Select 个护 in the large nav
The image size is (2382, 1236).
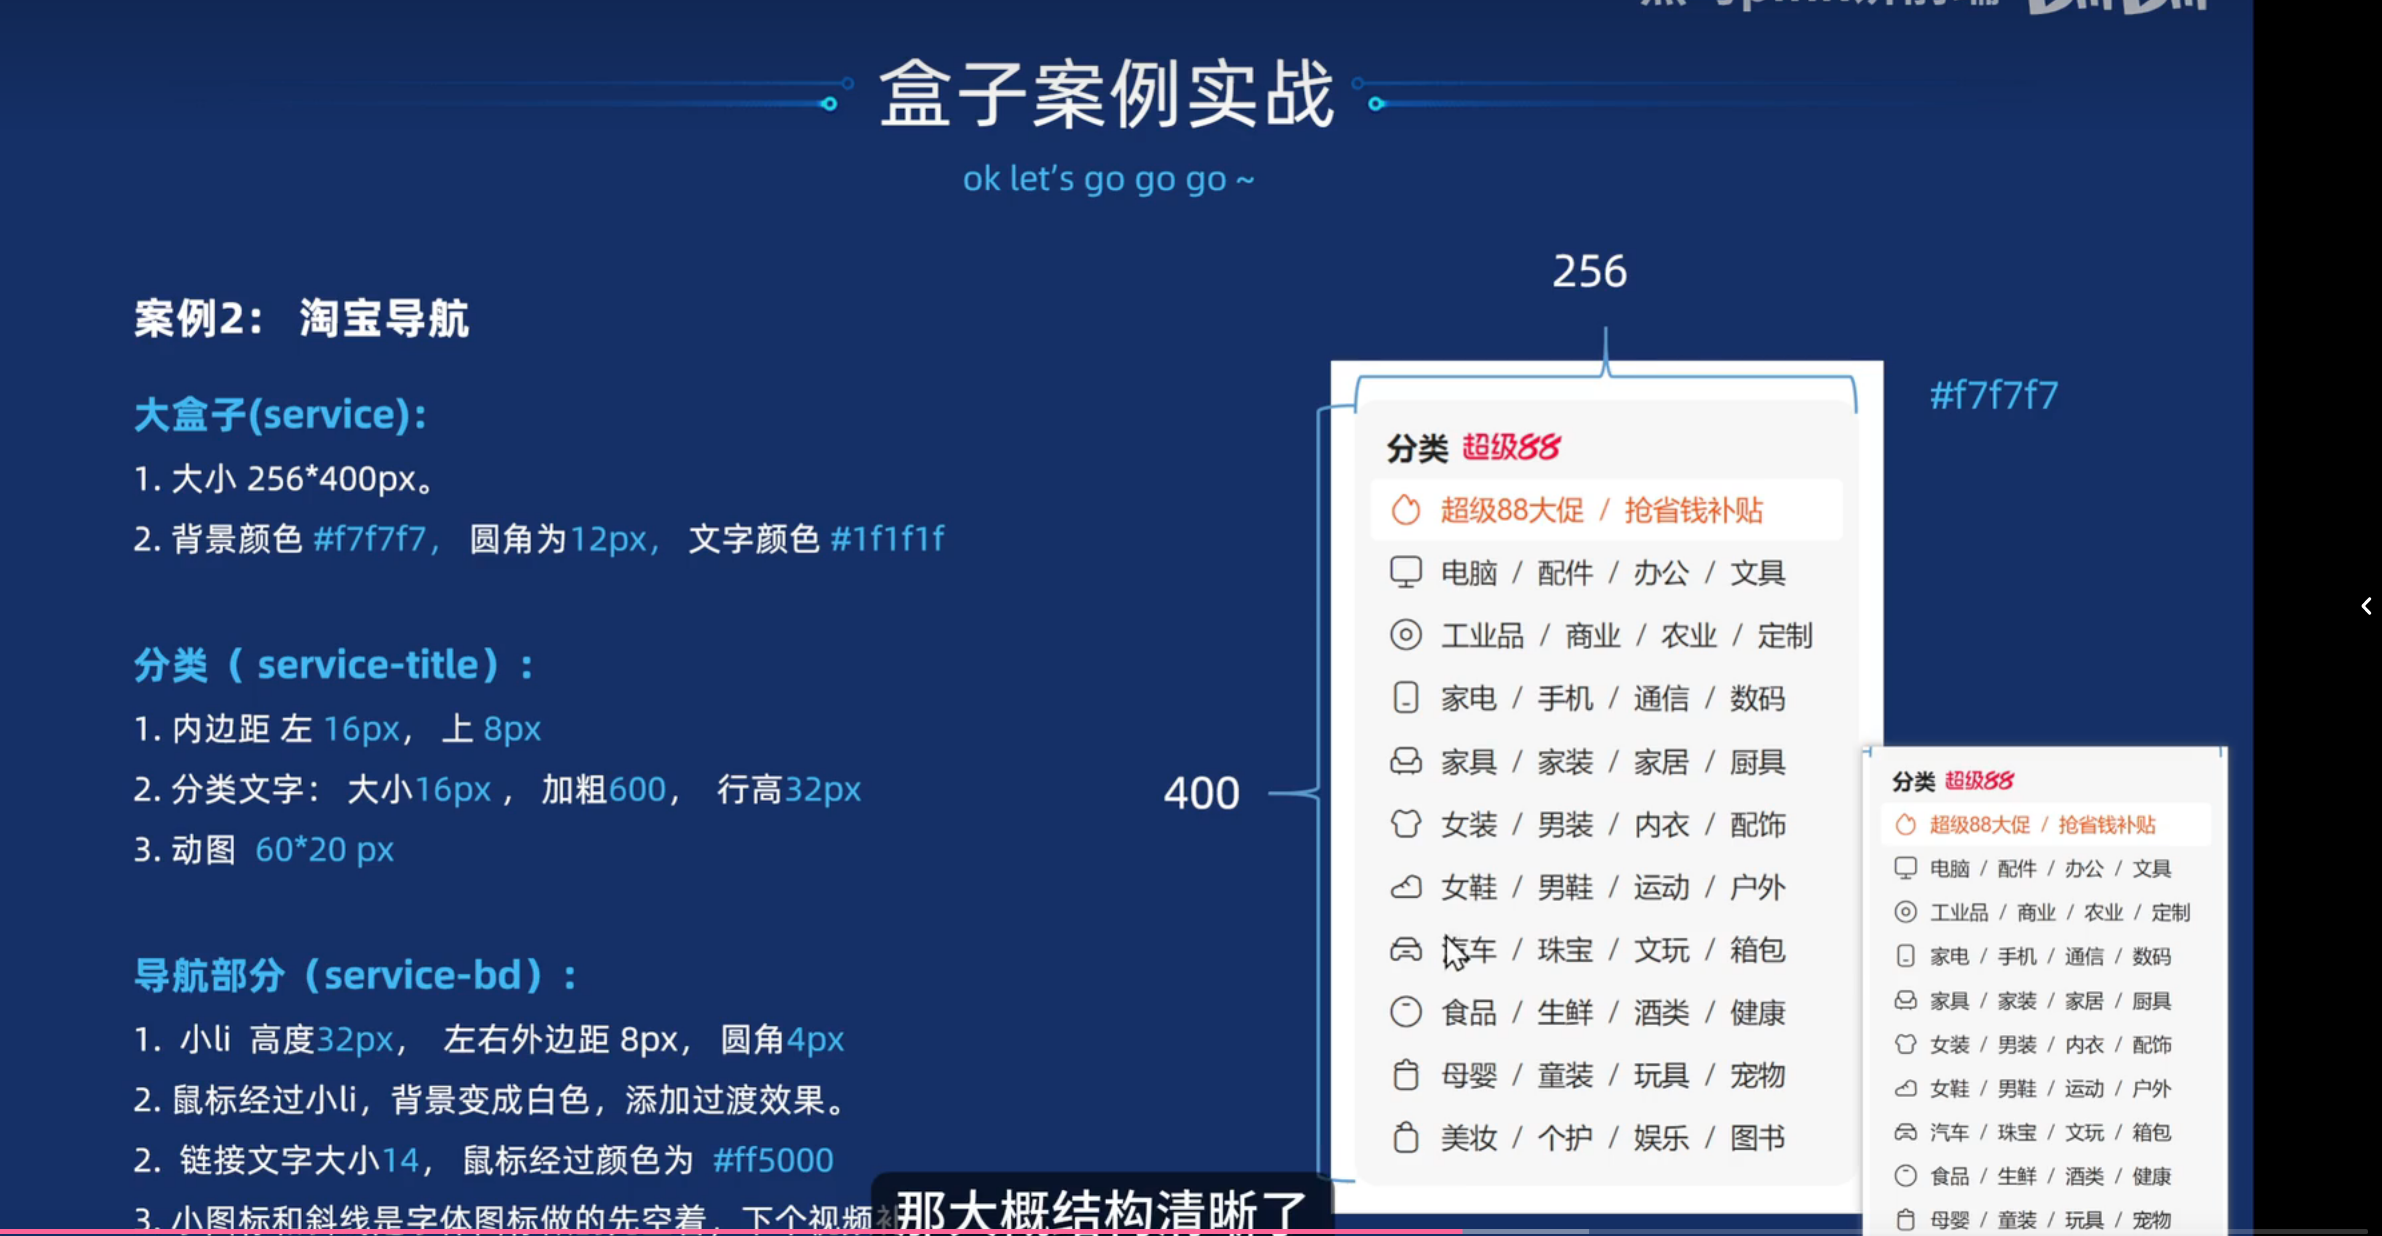1565,1138
